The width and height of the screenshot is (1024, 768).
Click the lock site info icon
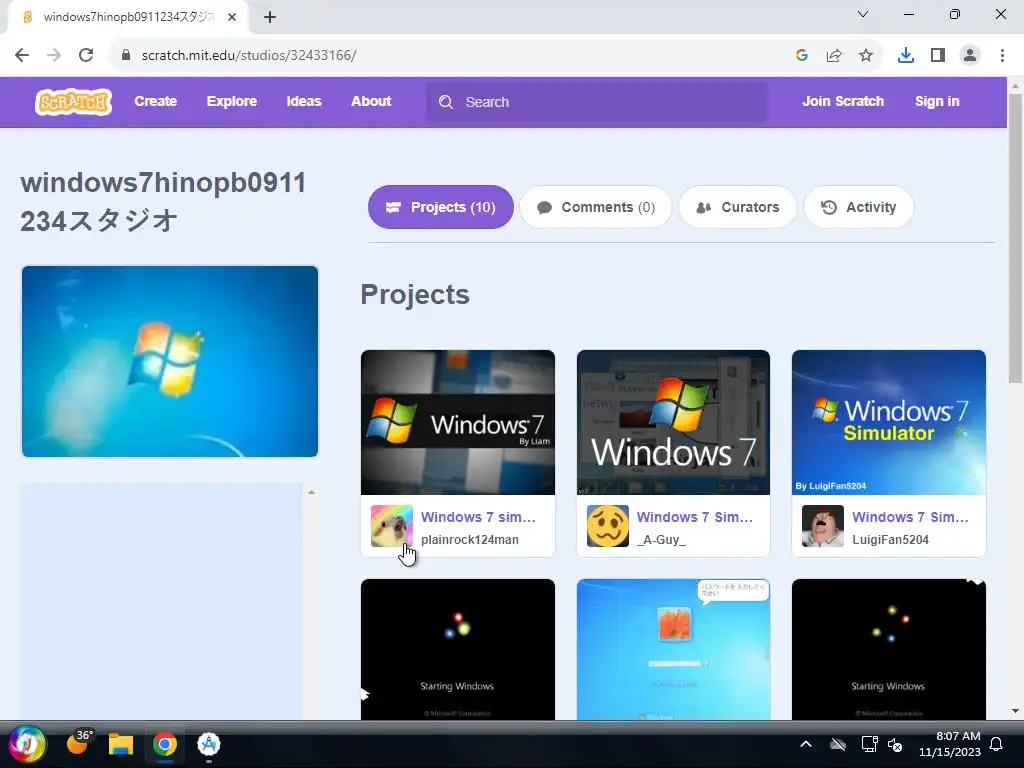pos(126,55)
